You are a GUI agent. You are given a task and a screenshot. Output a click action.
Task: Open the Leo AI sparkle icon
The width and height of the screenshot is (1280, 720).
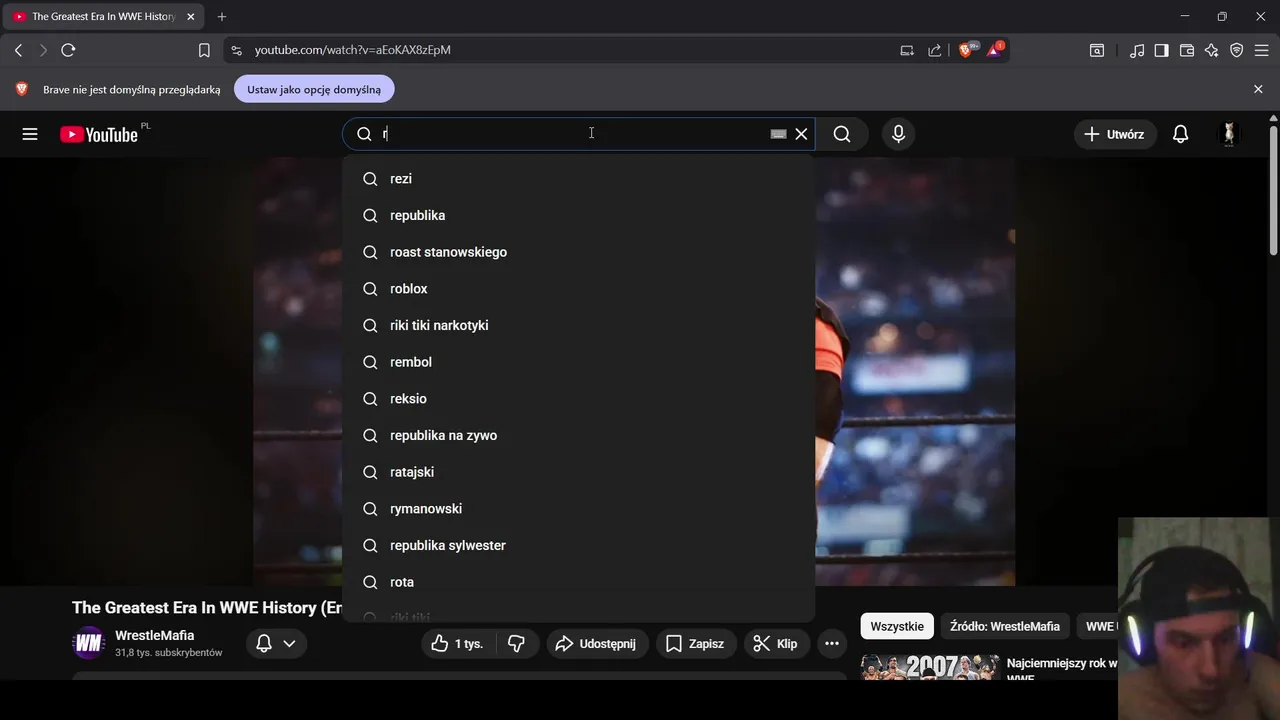[x=1212, y=50]
